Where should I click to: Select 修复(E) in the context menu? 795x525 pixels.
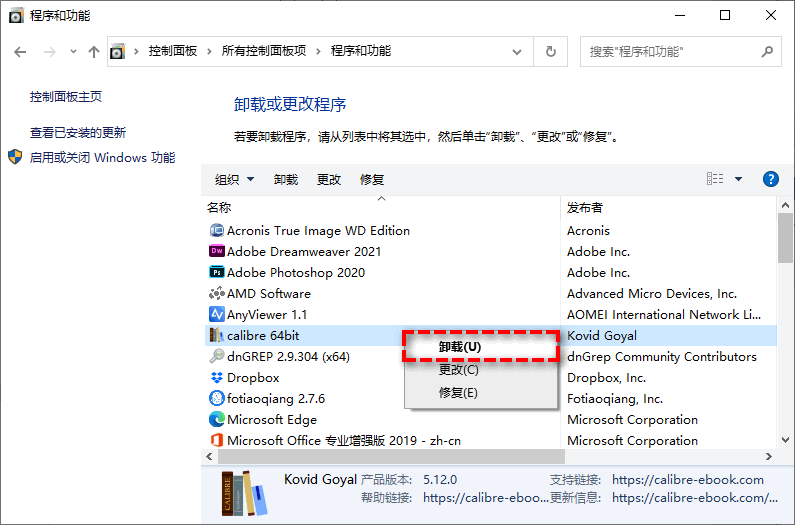pos(458,393)
